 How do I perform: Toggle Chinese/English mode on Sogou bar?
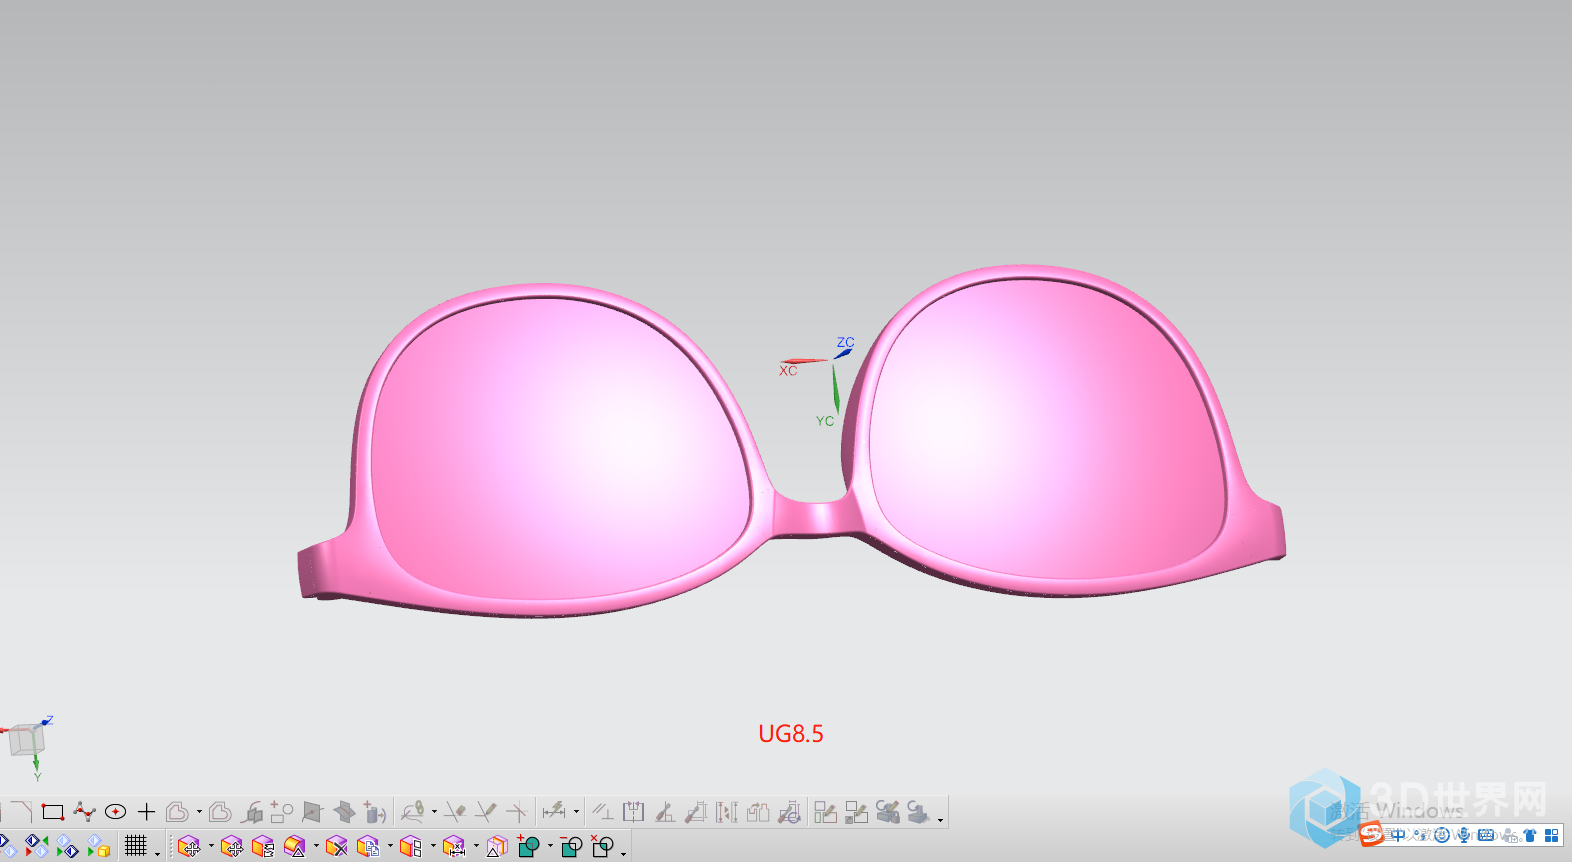click(1398, 834)
